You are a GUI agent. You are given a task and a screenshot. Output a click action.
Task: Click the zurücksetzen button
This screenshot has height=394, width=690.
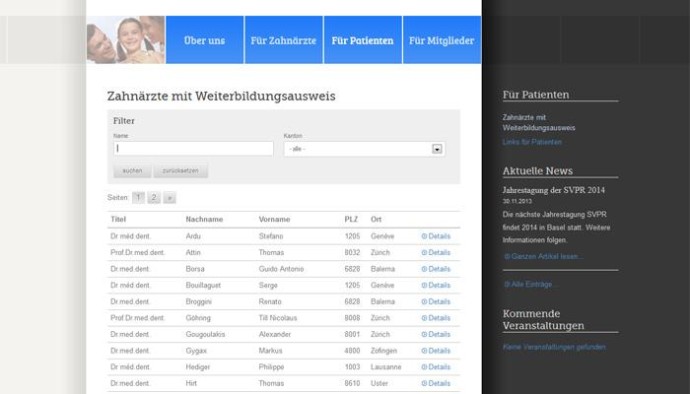point(180,170)
